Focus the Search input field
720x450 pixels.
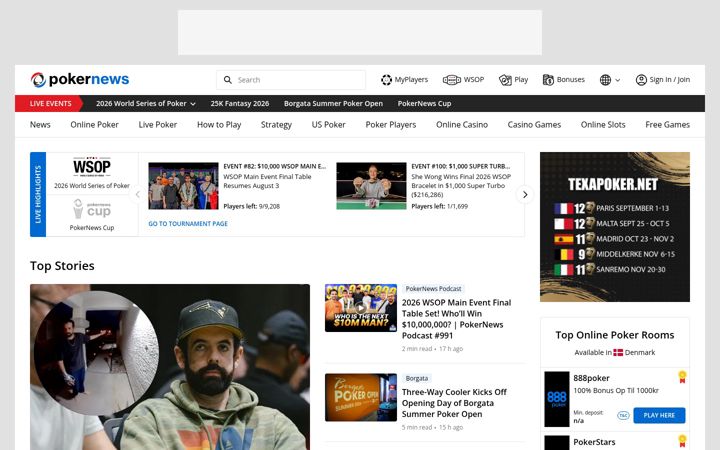click(x=291, y=80)
